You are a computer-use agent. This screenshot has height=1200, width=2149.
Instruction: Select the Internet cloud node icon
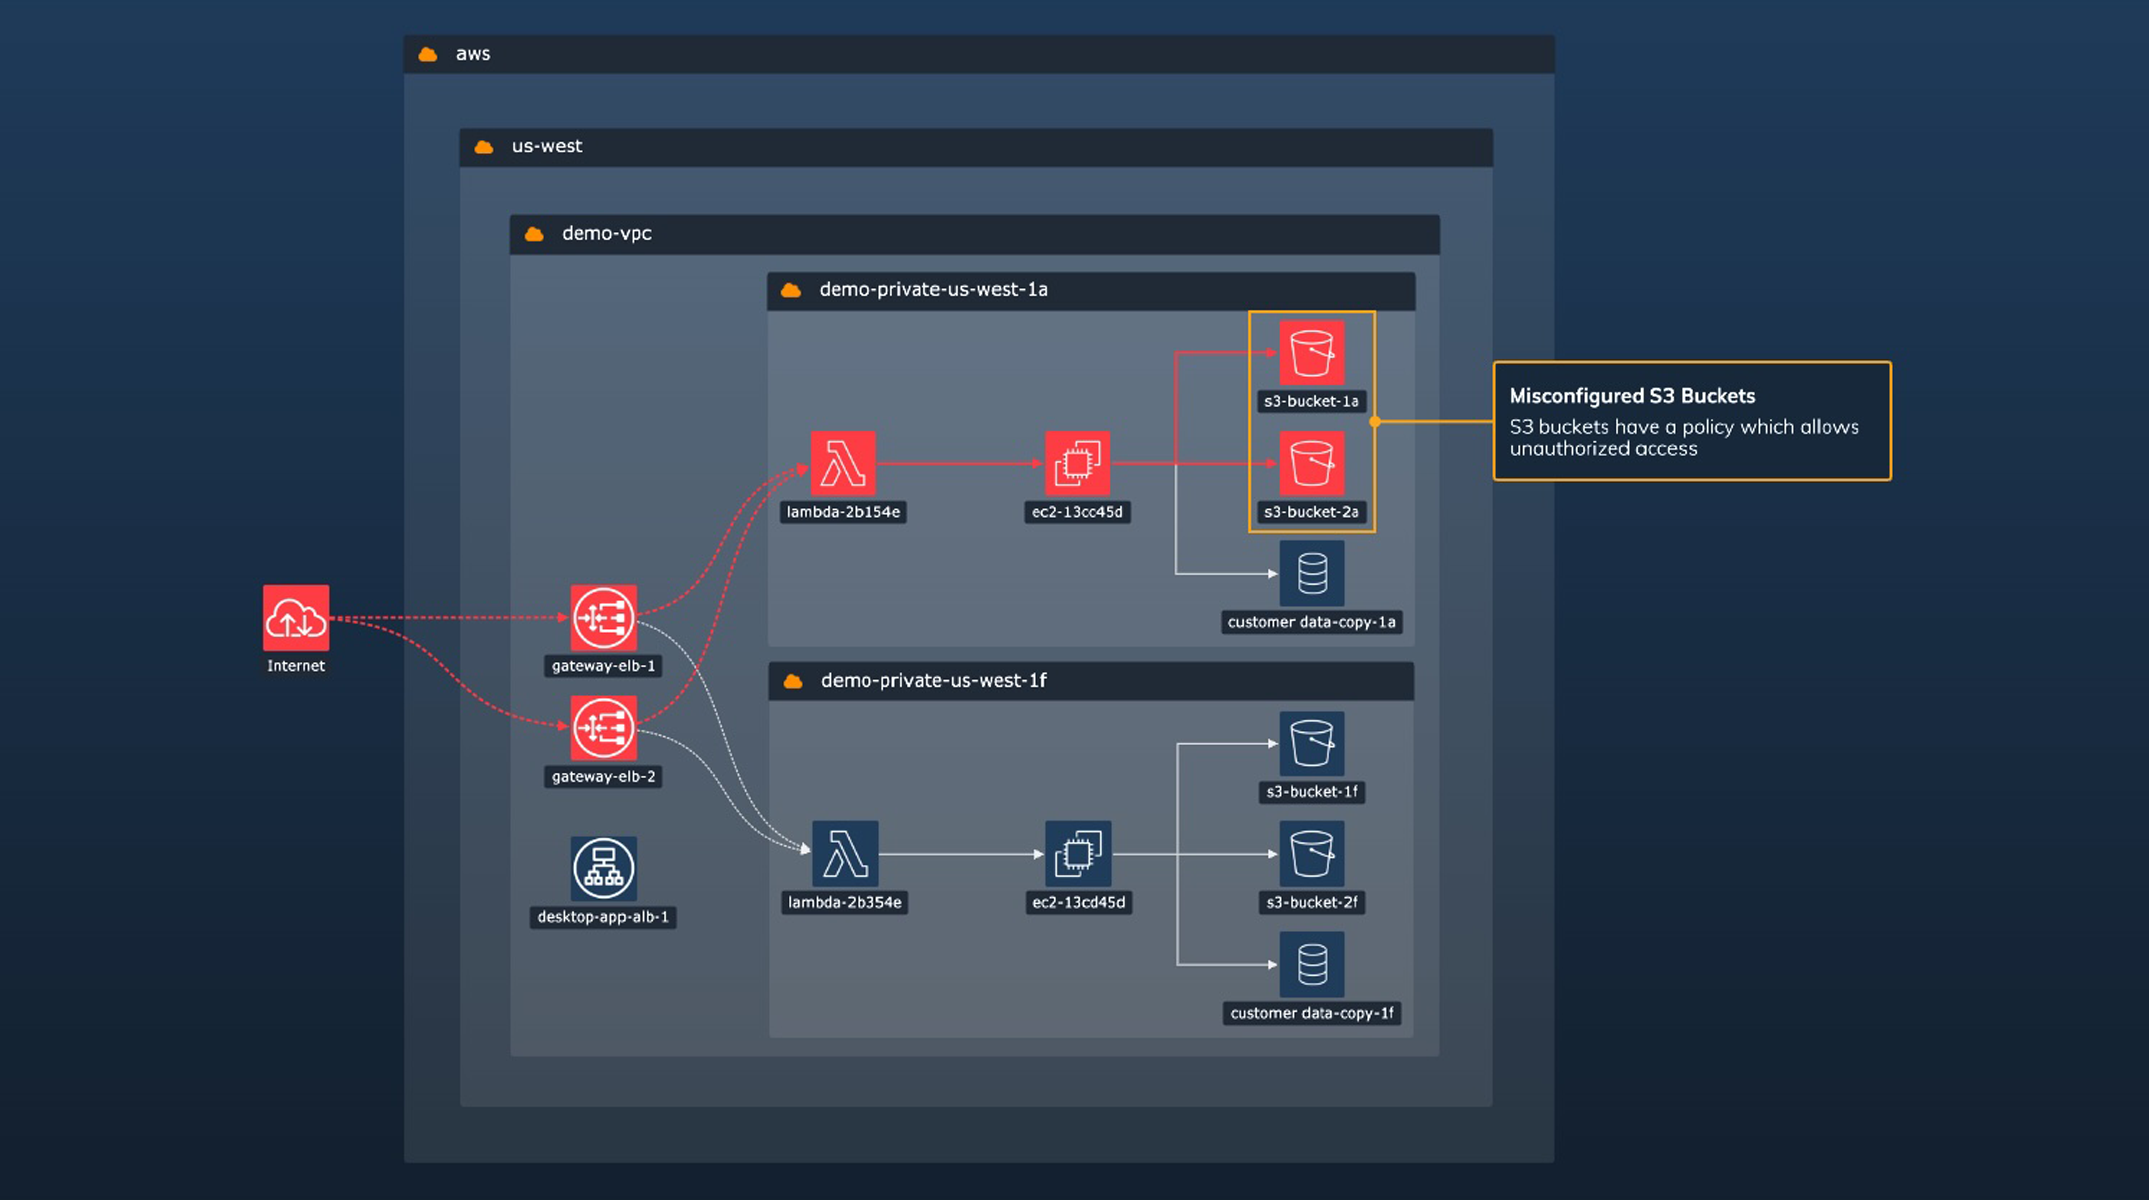pos(296,617)
